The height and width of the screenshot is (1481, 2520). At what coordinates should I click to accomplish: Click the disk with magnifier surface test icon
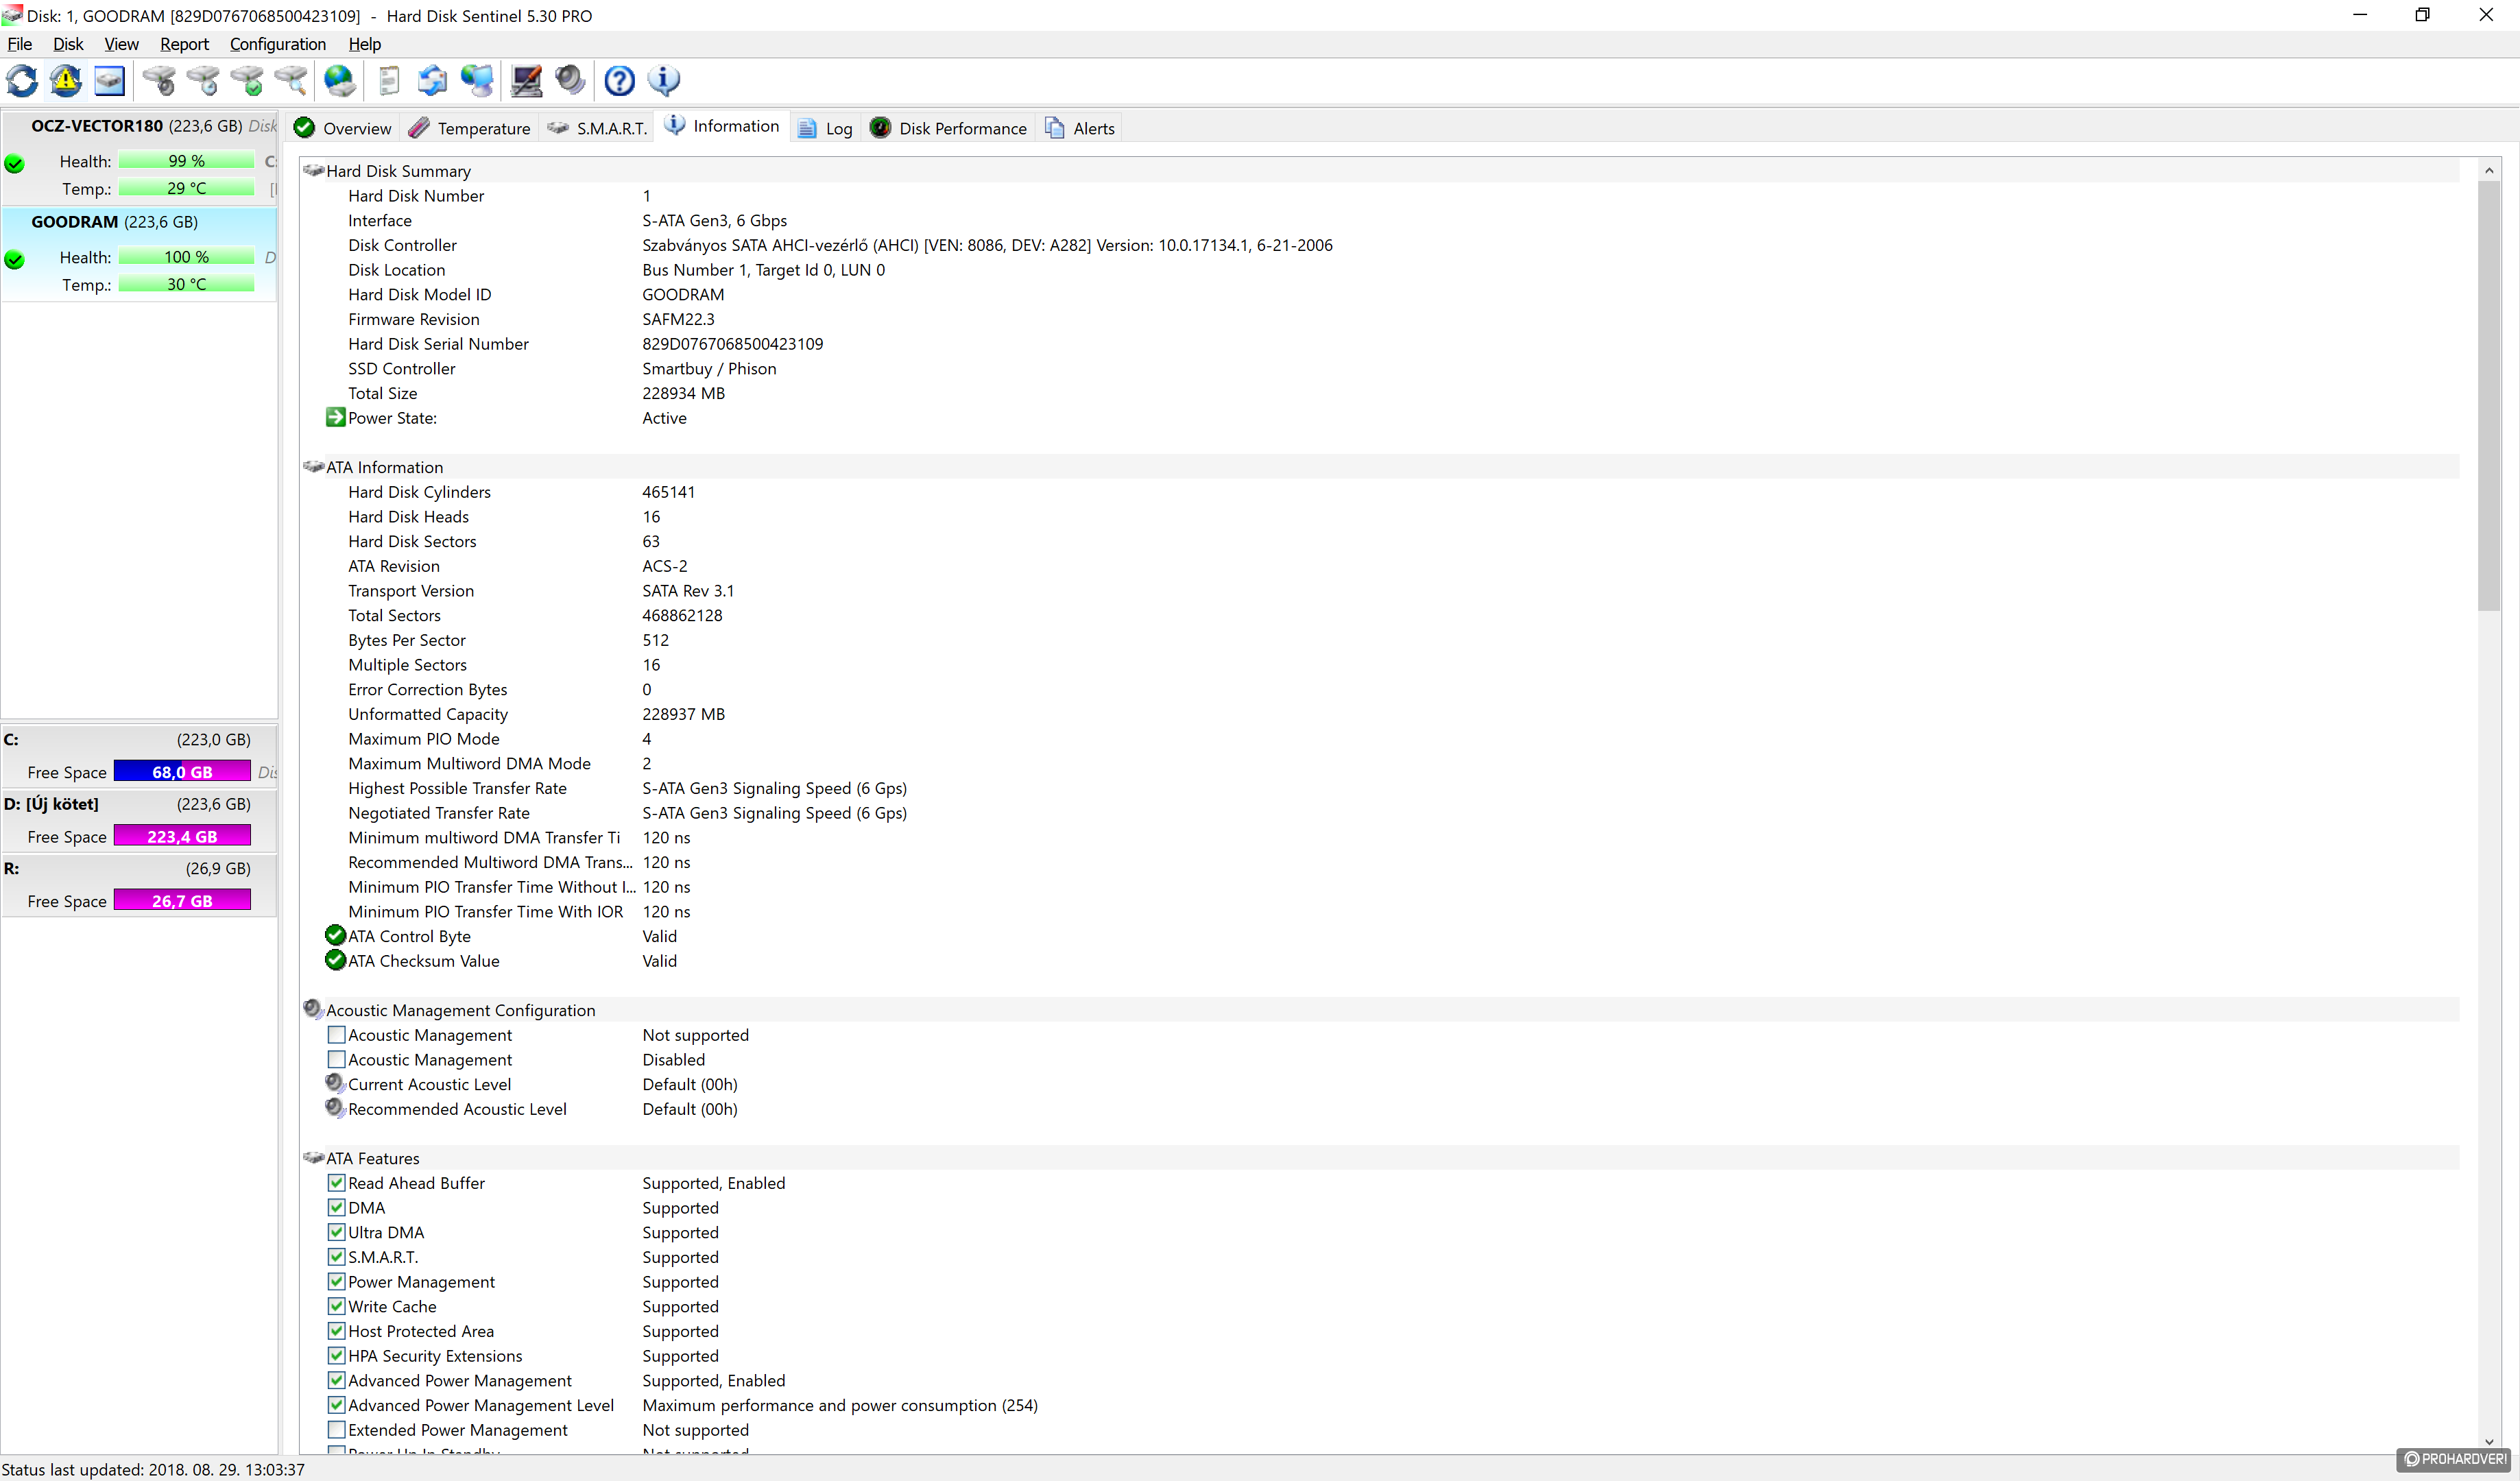(291, 80)
